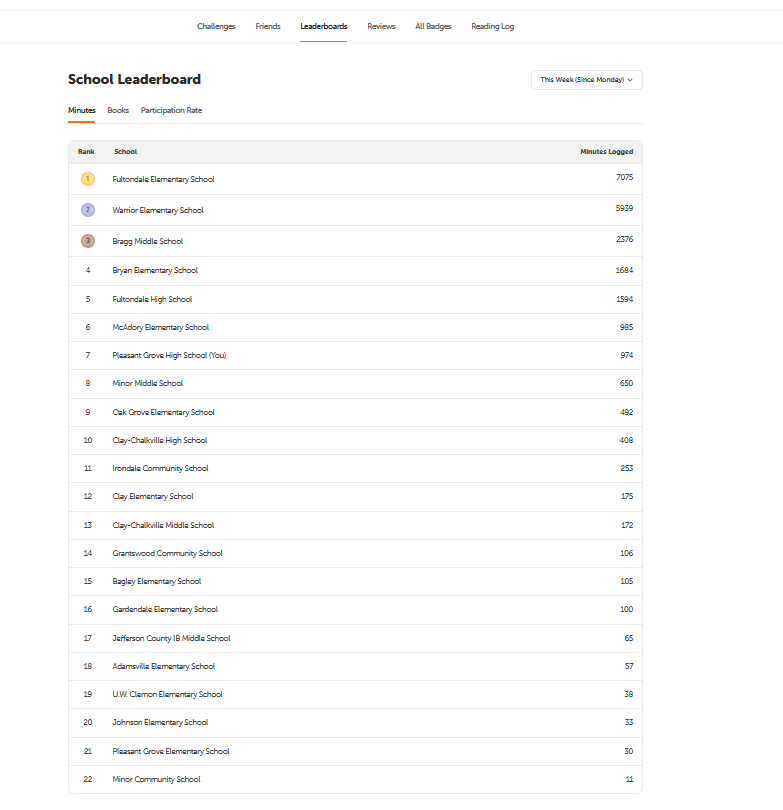Click the Rank column header

86,152
